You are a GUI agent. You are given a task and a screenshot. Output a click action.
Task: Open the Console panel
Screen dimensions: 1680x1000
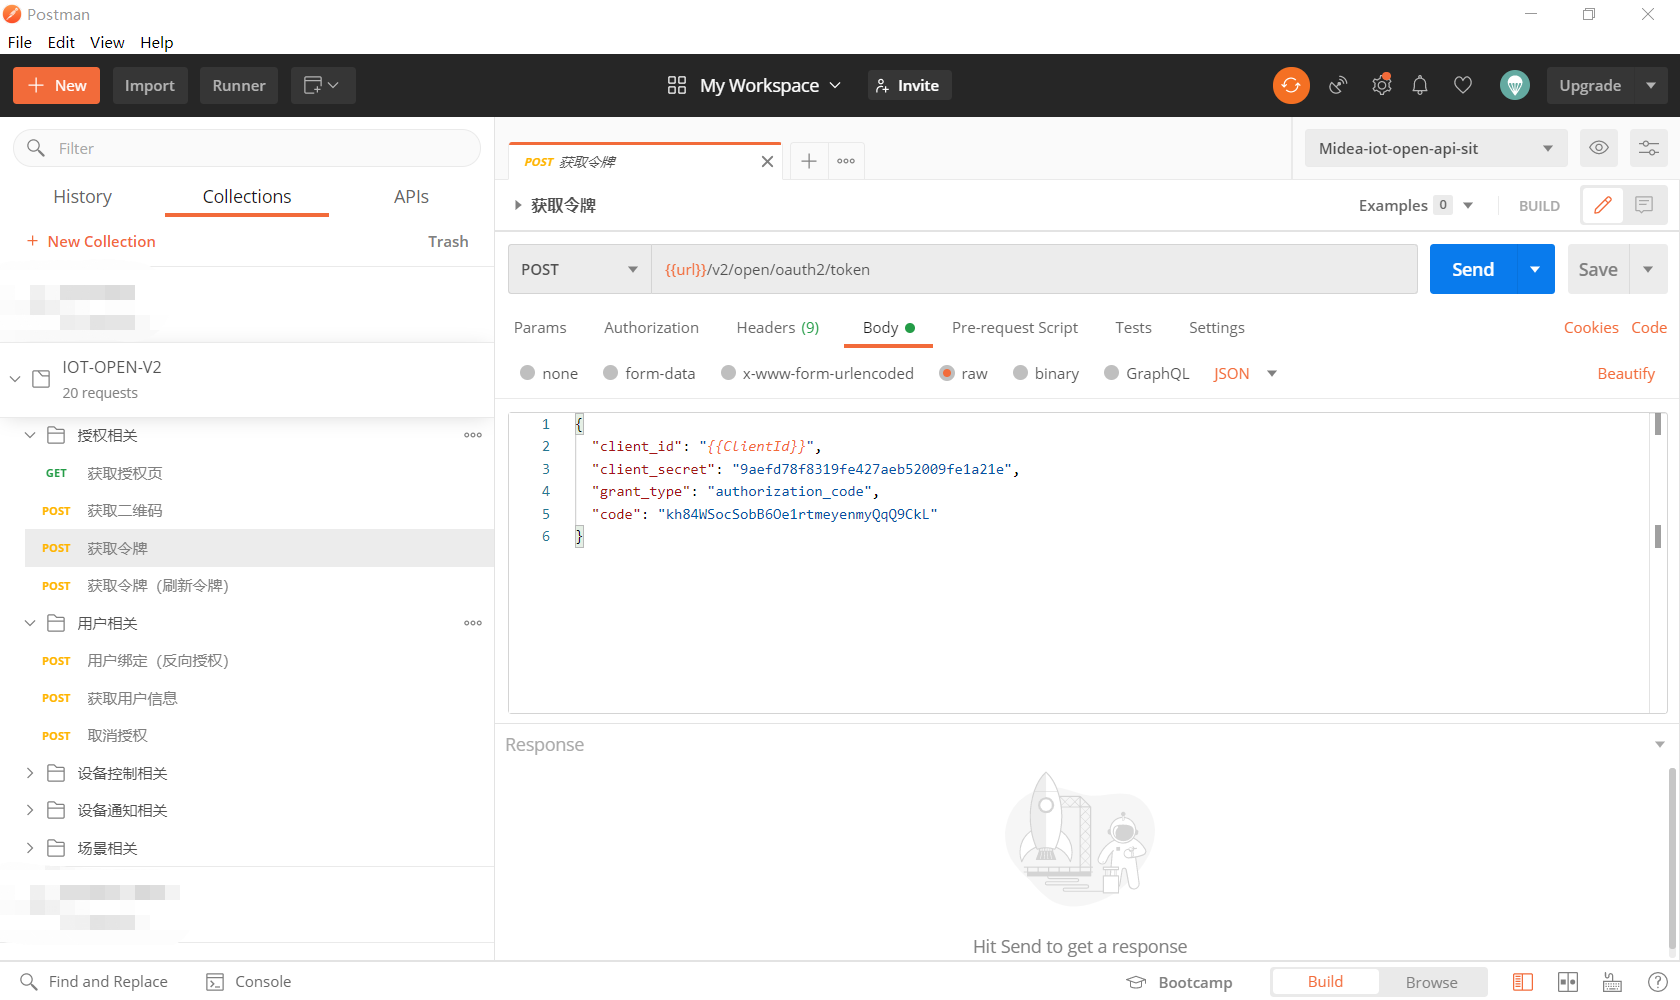click(248, 982)
